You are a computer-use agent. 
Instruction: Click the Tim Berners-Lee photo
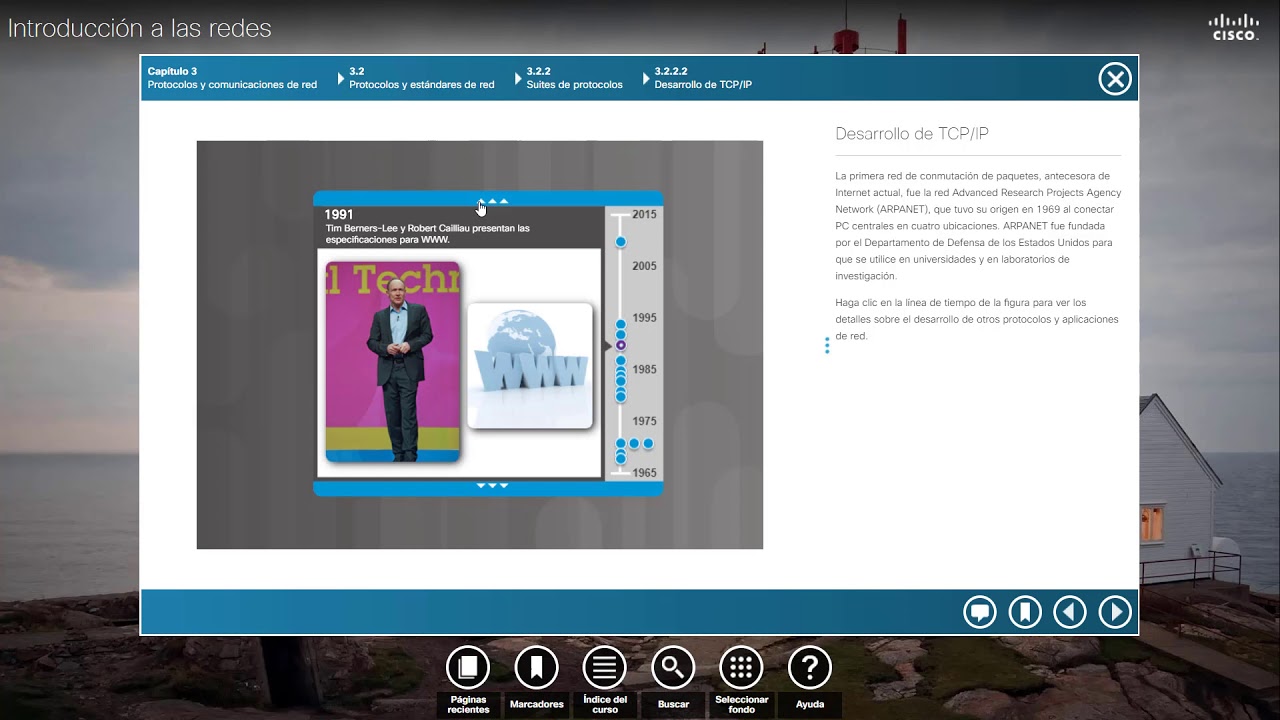click(x=393, y=362)
